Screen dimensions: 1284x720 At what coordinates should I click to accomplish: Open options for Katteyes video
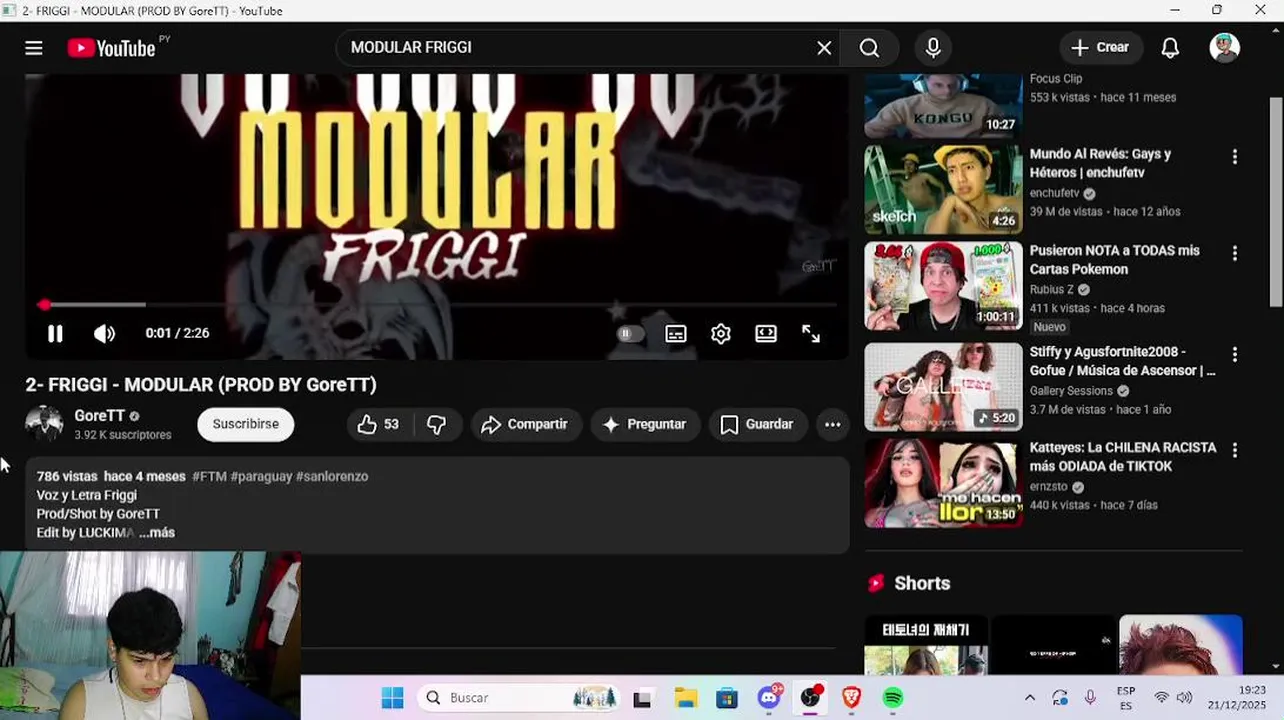coord(1234,451)
